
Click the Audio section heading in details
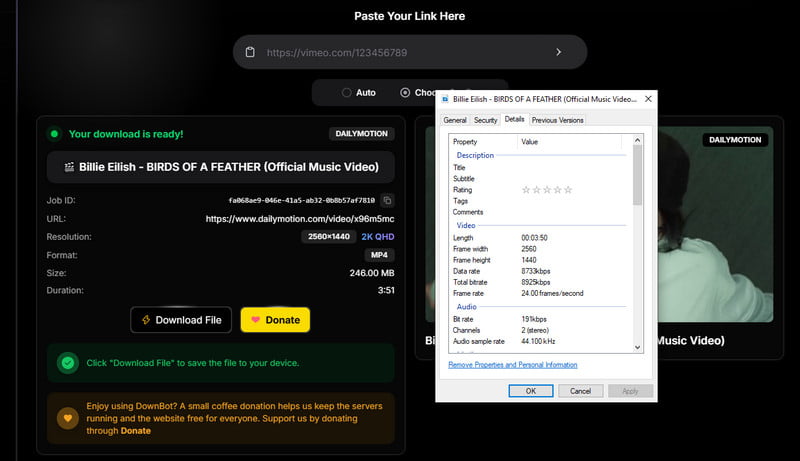[466, 306]
